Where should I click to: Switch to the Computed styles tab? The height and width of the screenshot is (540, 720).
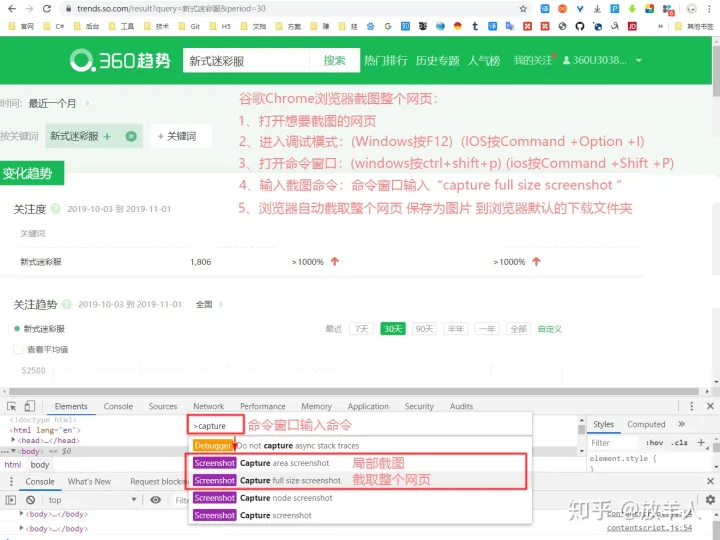coord(646,424)
